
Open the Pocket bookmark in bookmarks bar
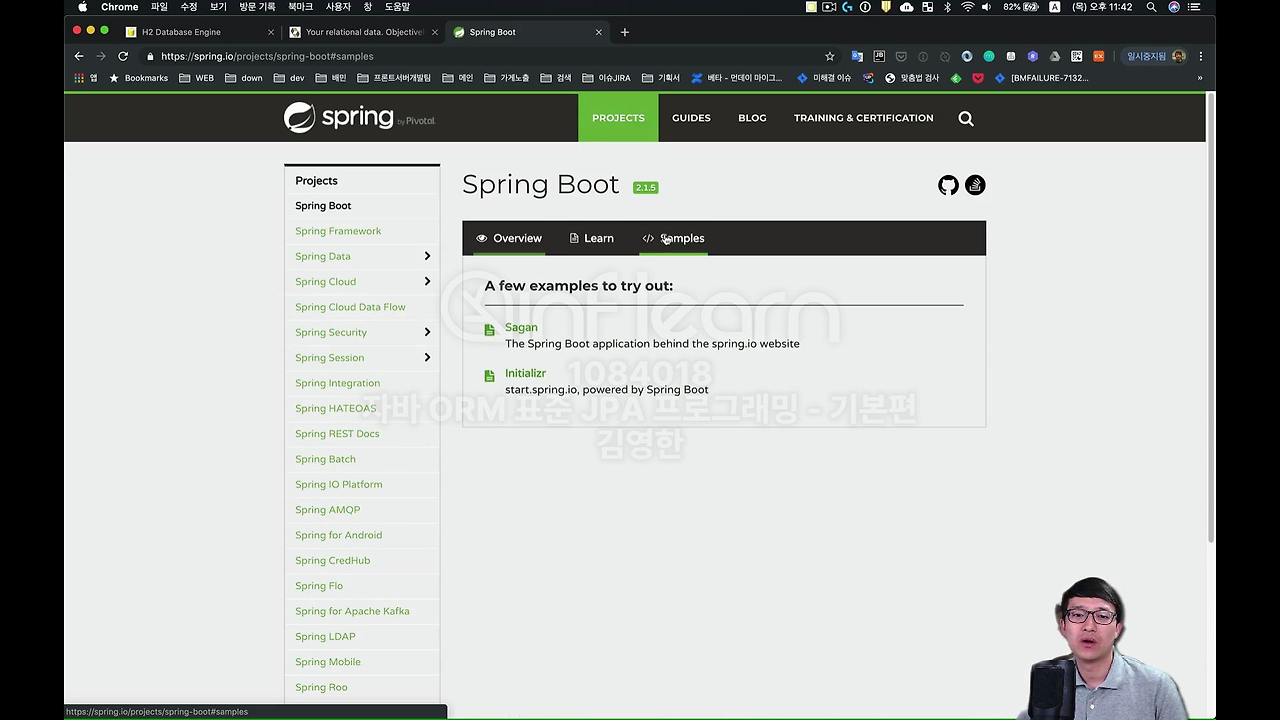coord(978,78)
